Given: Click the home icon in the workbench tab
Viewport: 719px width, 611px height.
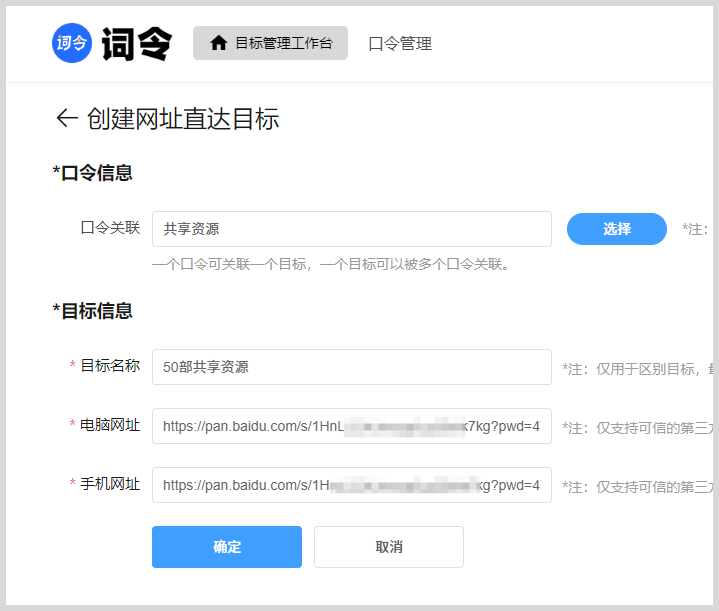Looking at the screenshot, I should pos(218,43).
